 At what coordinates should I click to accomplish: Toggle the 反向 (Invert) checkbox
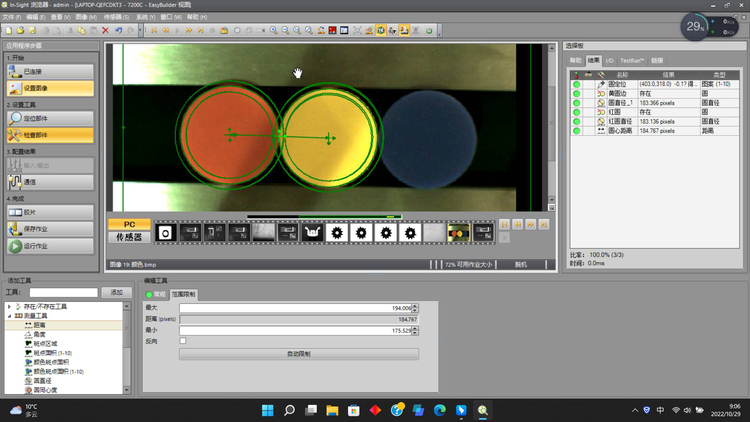click(x=183, y=341)
